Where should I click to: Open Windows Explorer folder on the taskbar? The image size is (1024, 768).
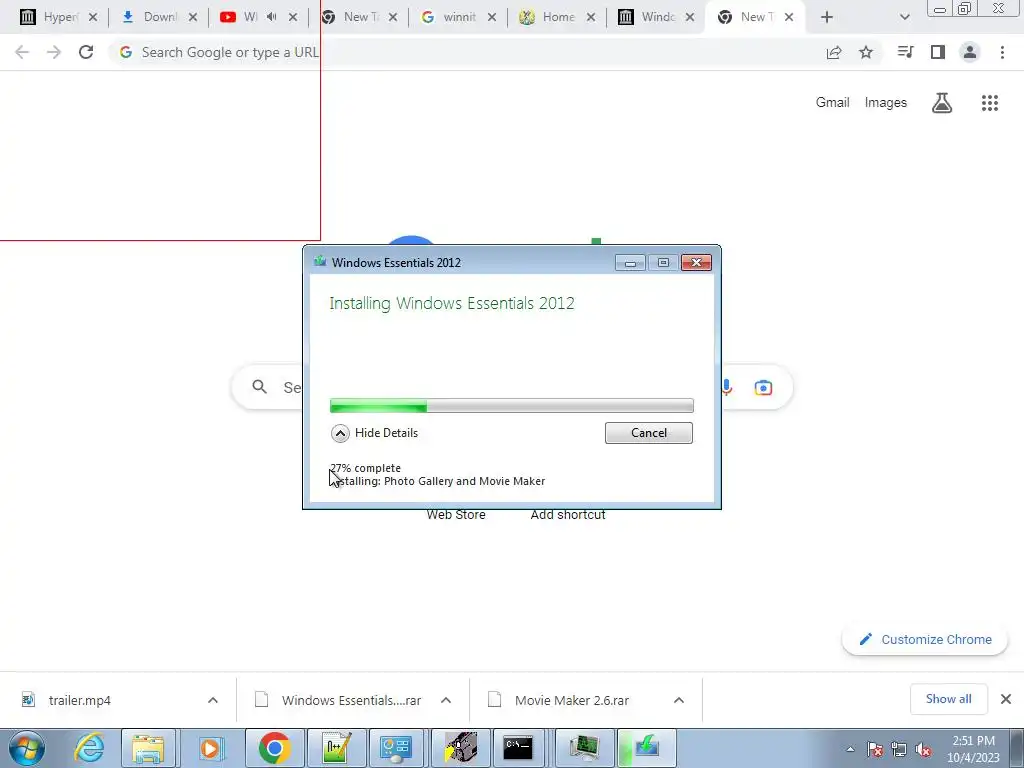click(x=148, y=748)
